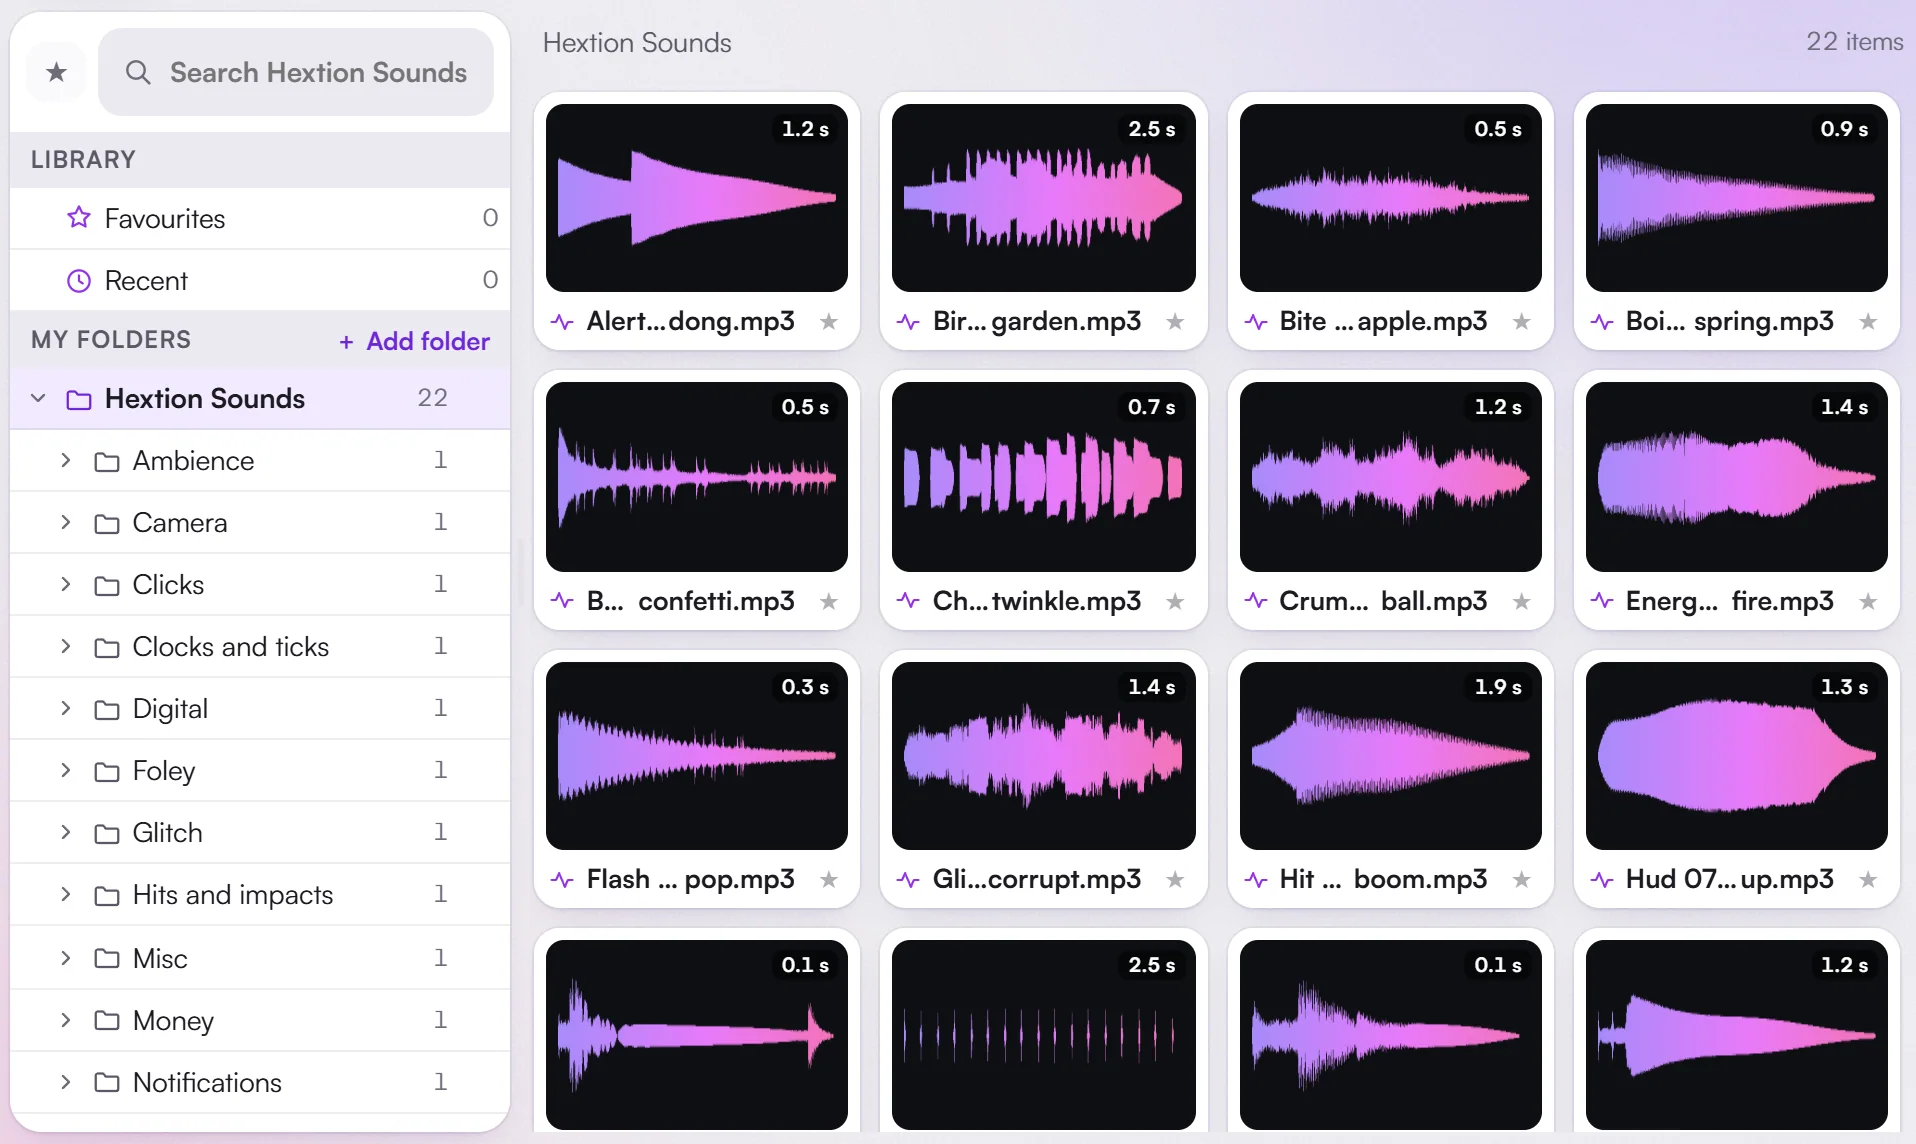Image resolution: width=1916 pixels, height=1144 pixels.
Task: Click the waveform icon beside B...confetti.mp3
Action: click(x=562, y=601)
